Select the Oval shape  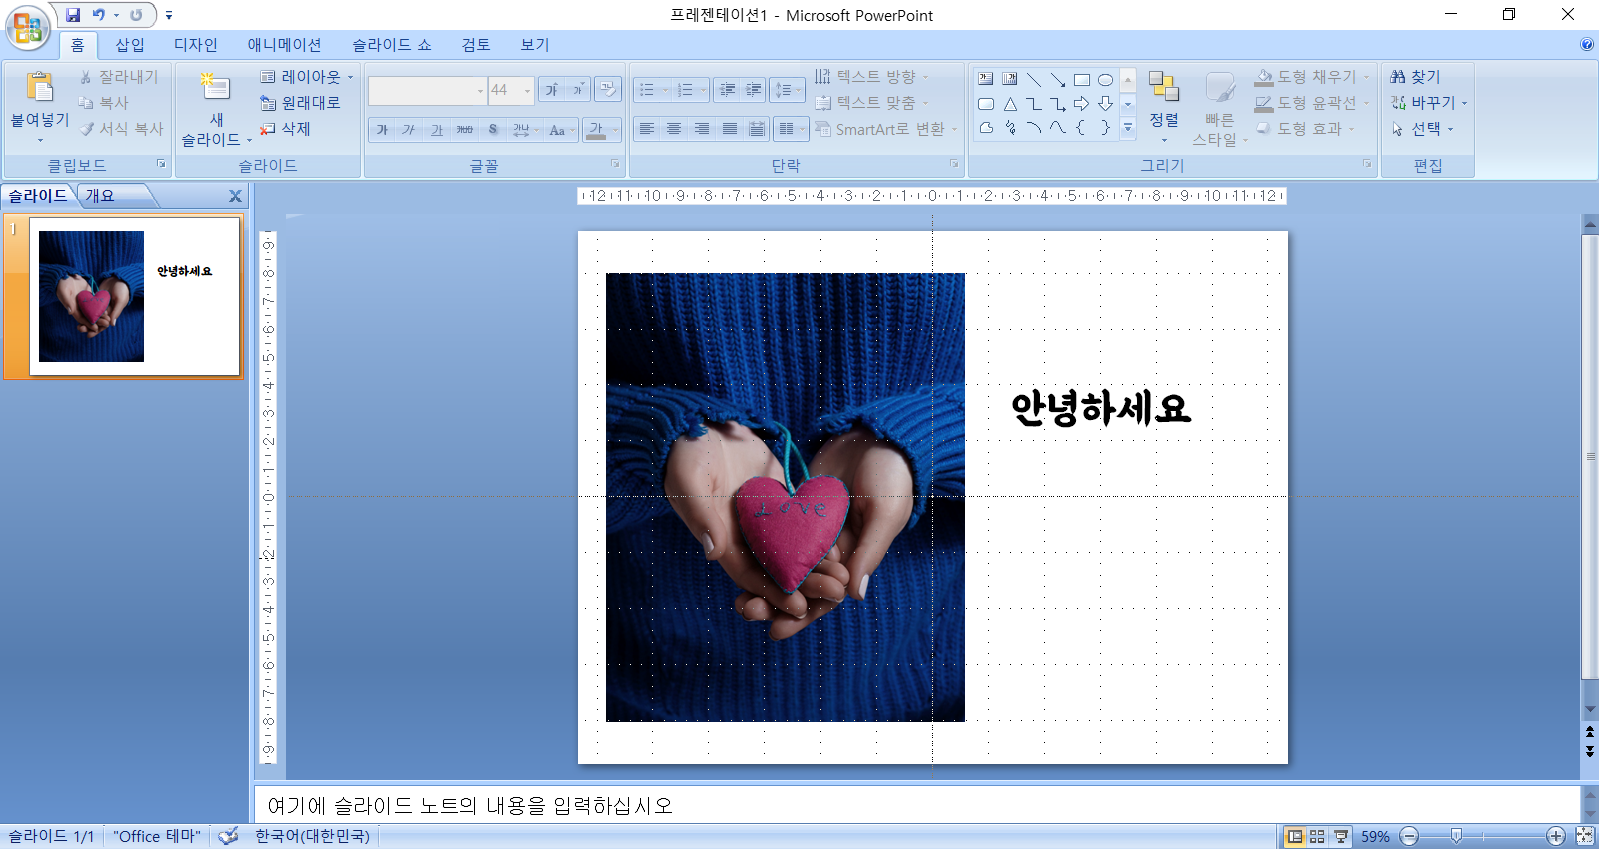[1106, 79]
